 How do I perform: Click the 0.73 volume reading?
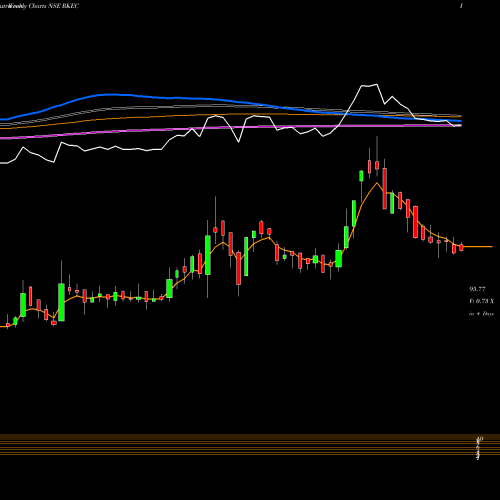(481, 301)
